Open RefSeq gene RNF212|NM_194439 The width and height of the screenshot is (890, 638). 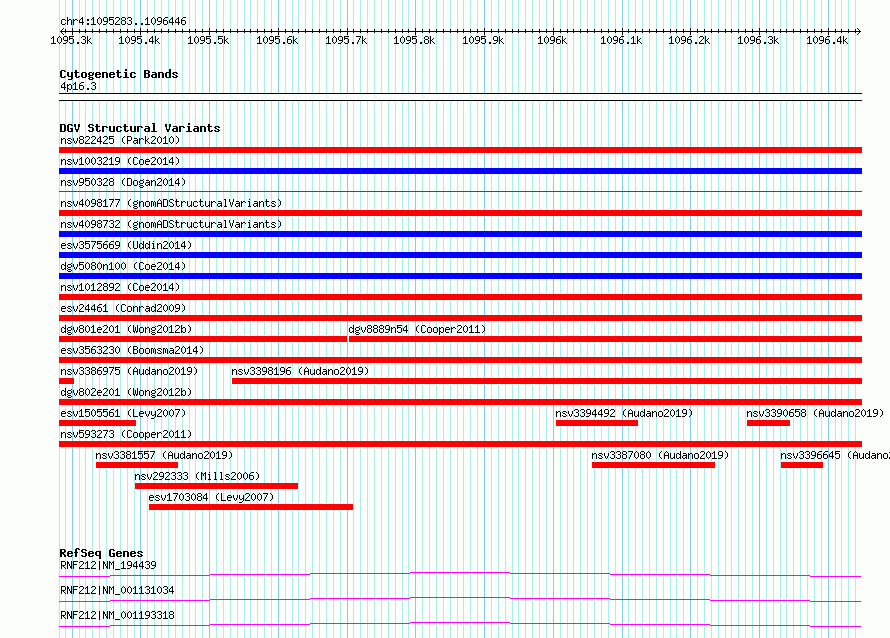(108, 565)
